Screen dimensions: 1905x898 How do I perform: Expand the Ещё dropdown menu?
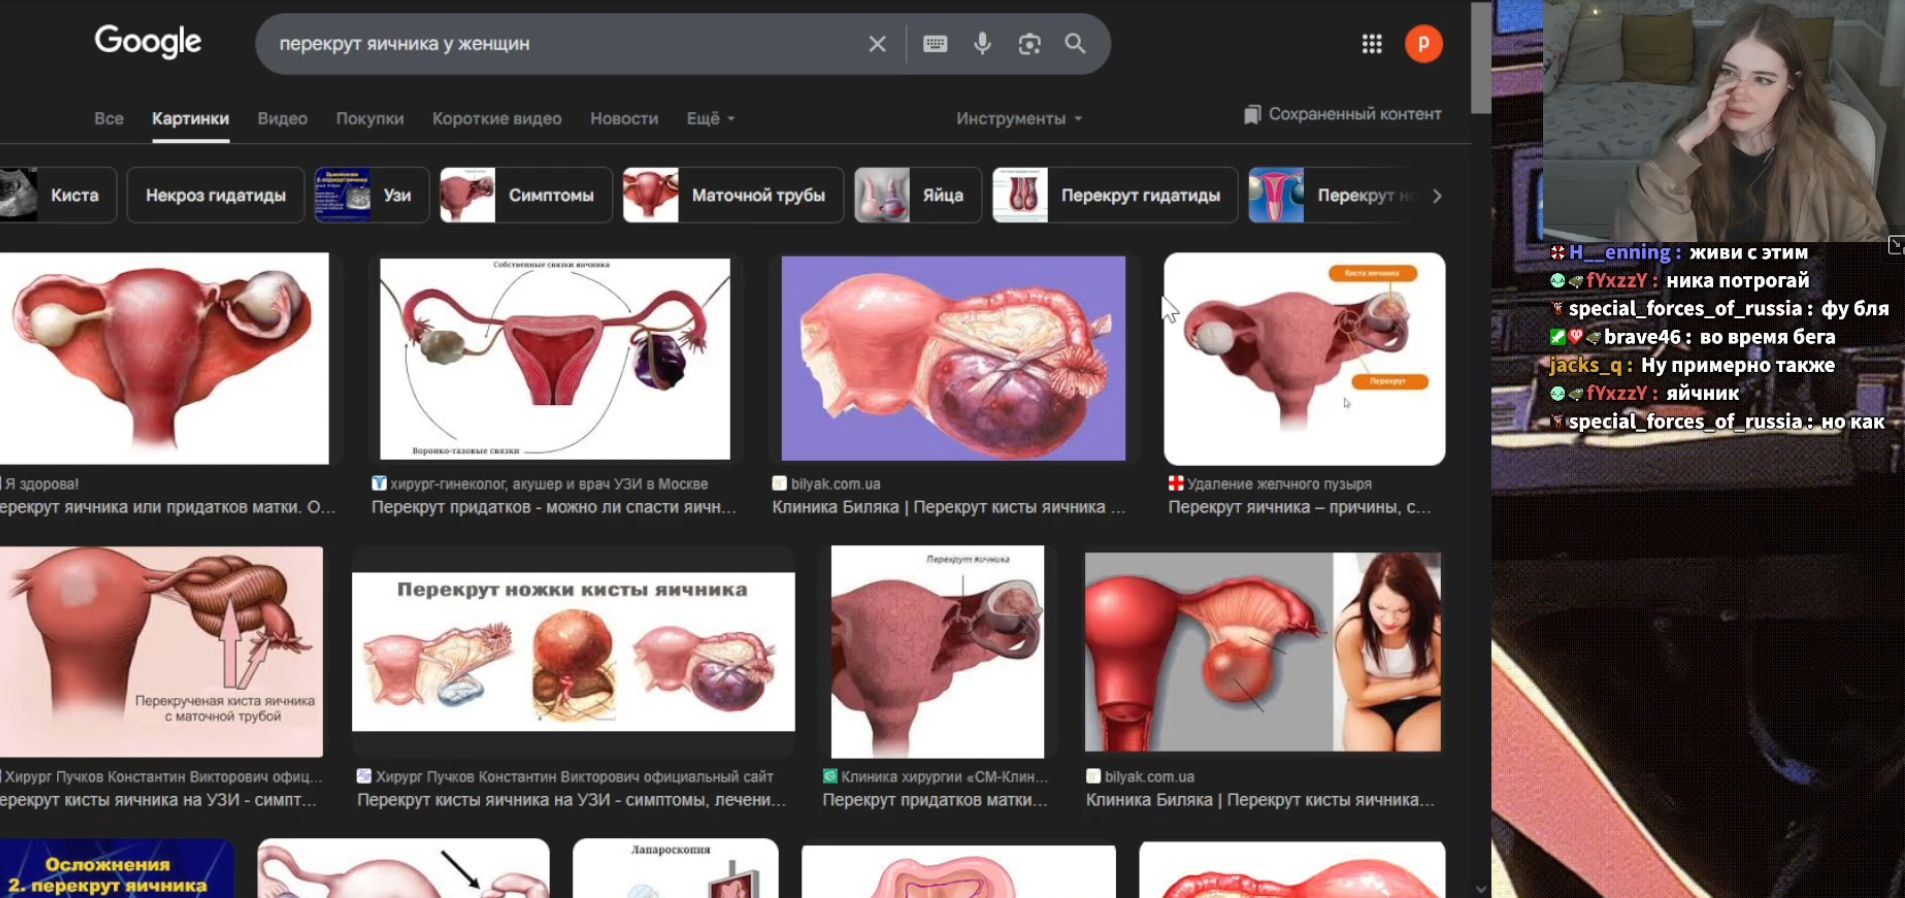[711, 118]
